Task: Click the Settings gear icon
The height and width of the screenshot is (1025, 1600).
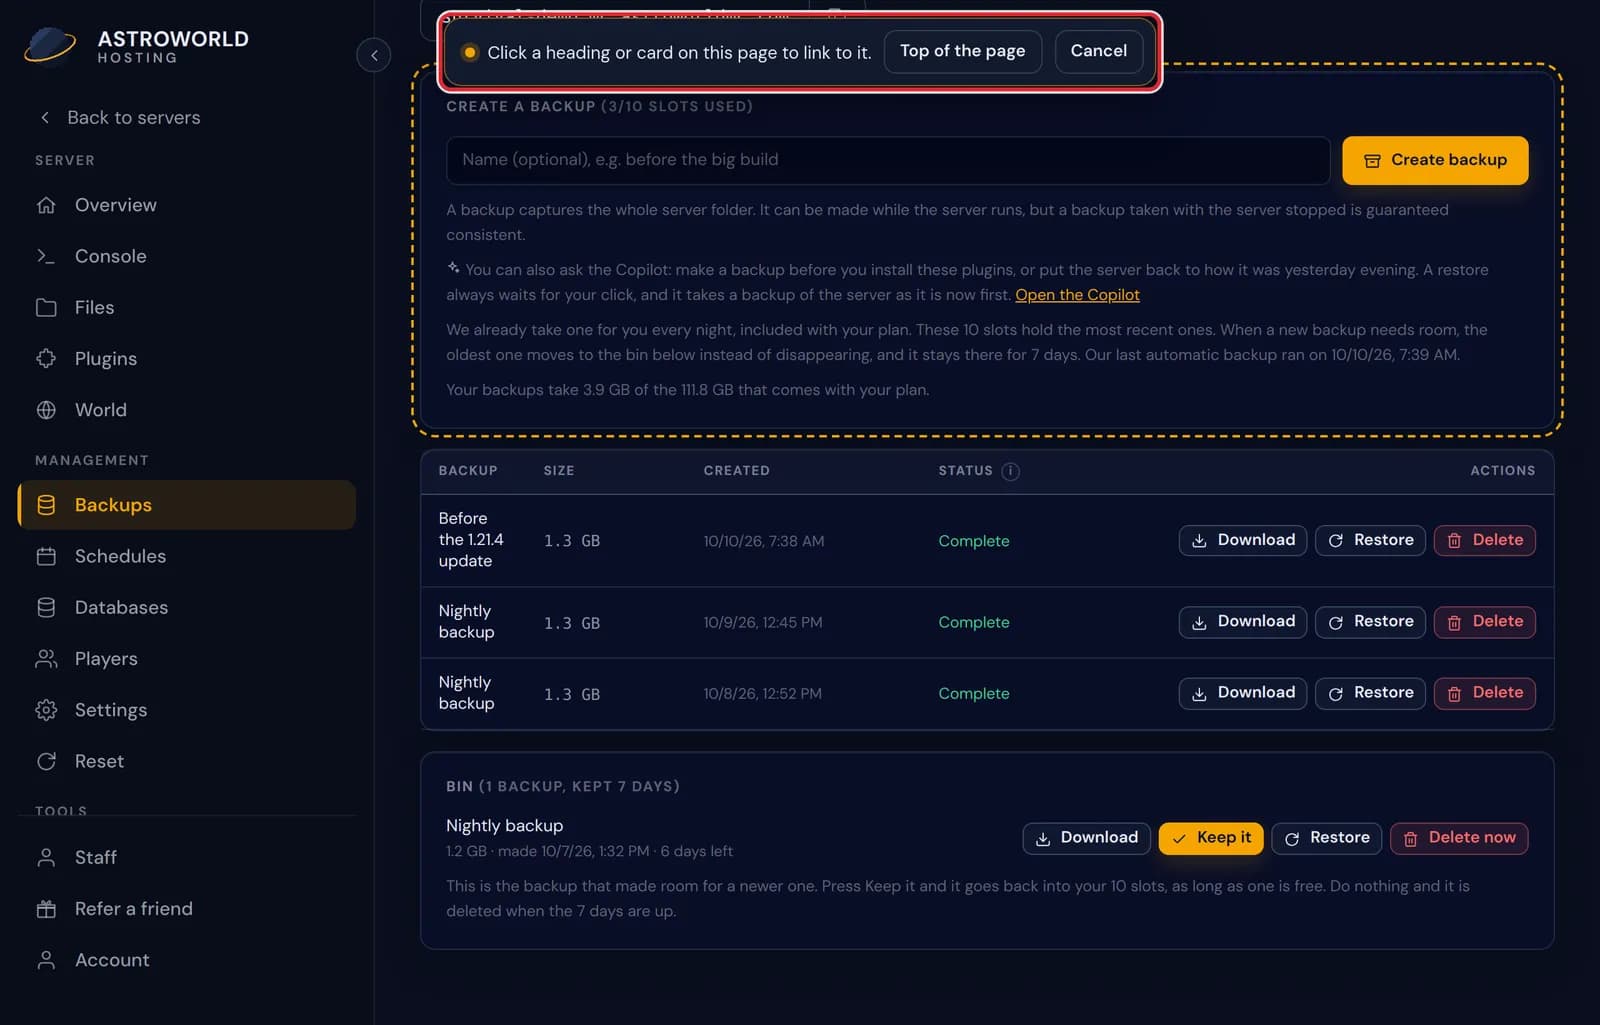Action: tap(46, 710)
